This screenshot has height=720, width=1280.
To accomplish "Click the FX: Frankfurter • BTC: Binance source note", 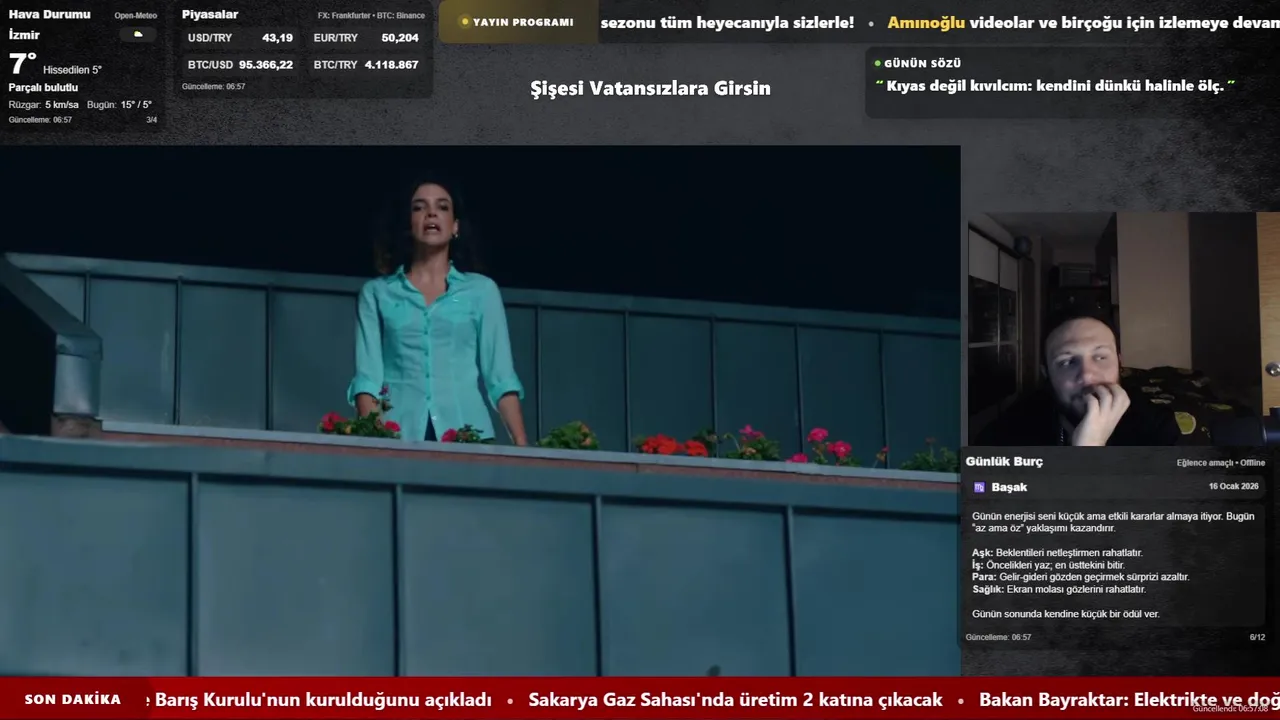I will (x=371, y=16).
